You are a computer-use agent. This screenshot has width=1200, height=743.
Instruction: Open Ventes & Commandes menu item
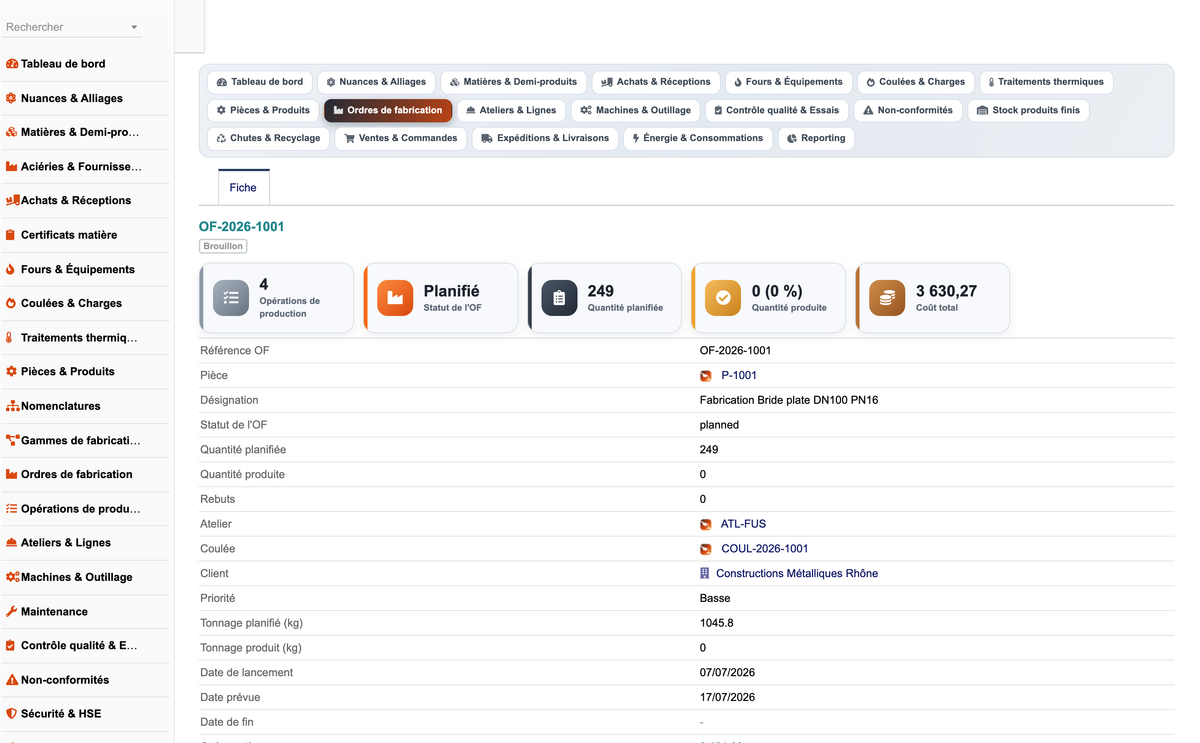pos(400,138)
